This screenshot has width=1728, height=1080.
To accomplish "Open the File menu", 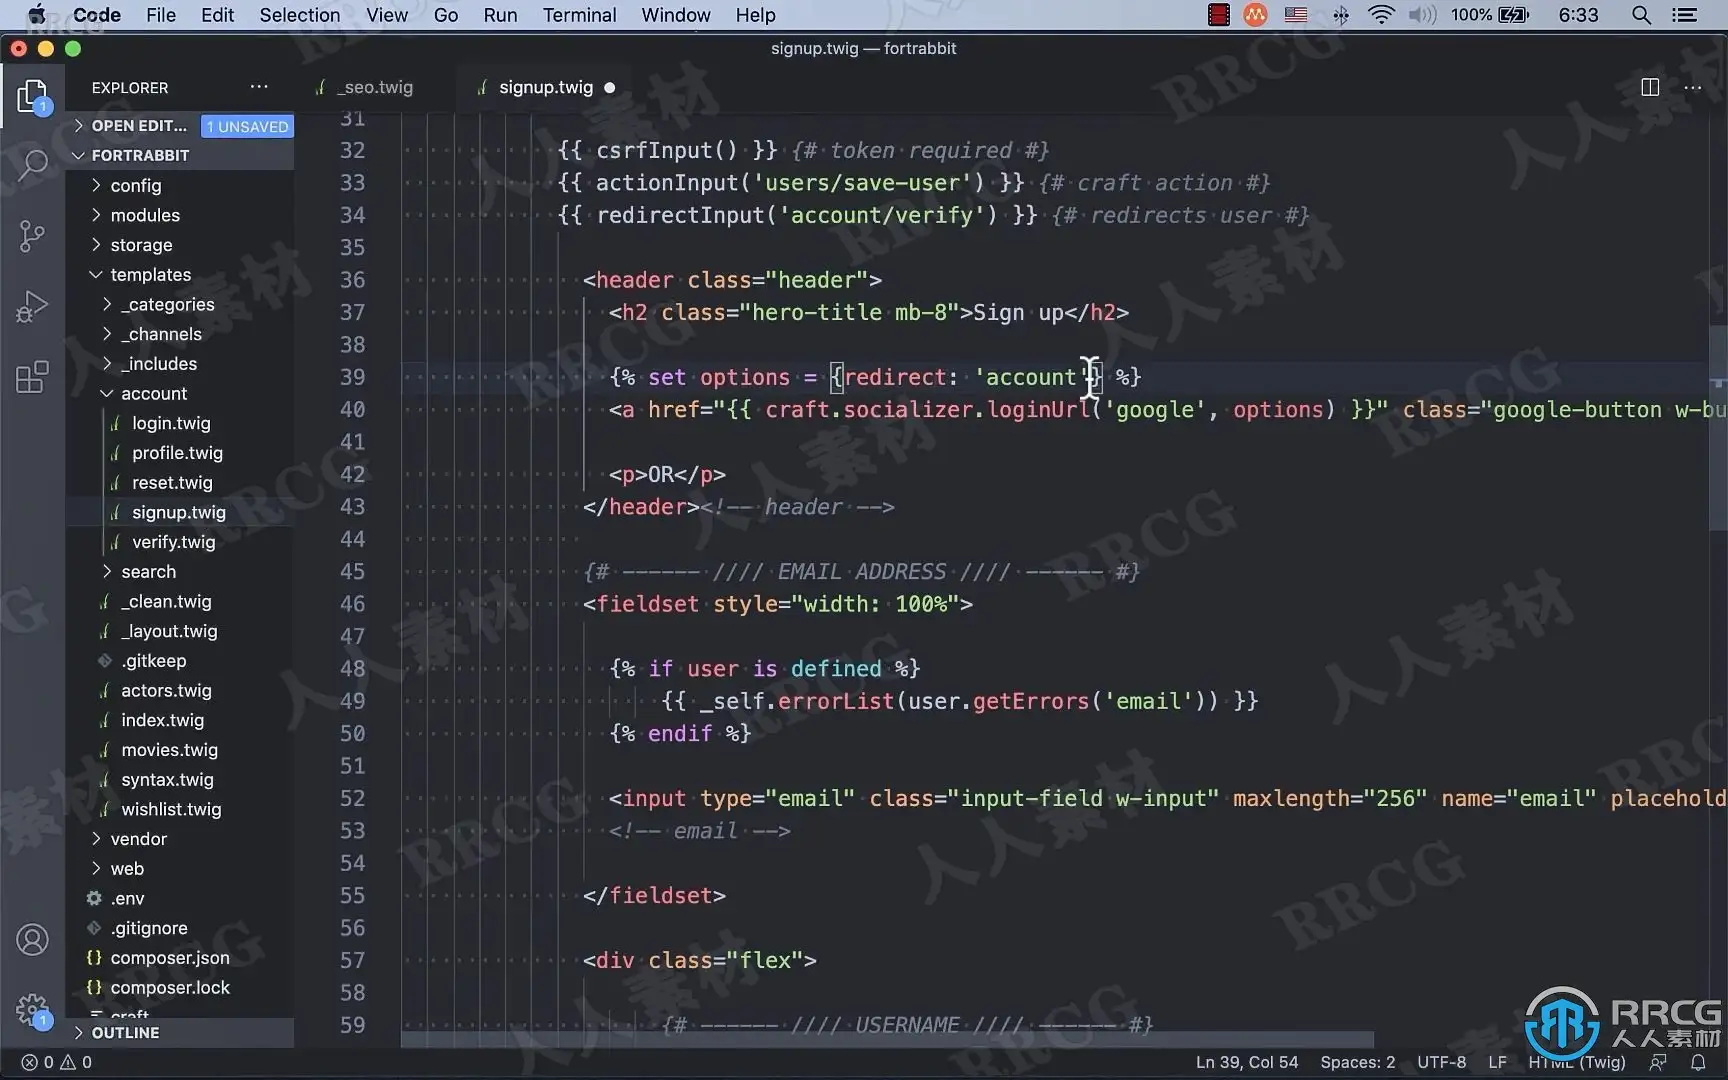I will pos(160,15).
